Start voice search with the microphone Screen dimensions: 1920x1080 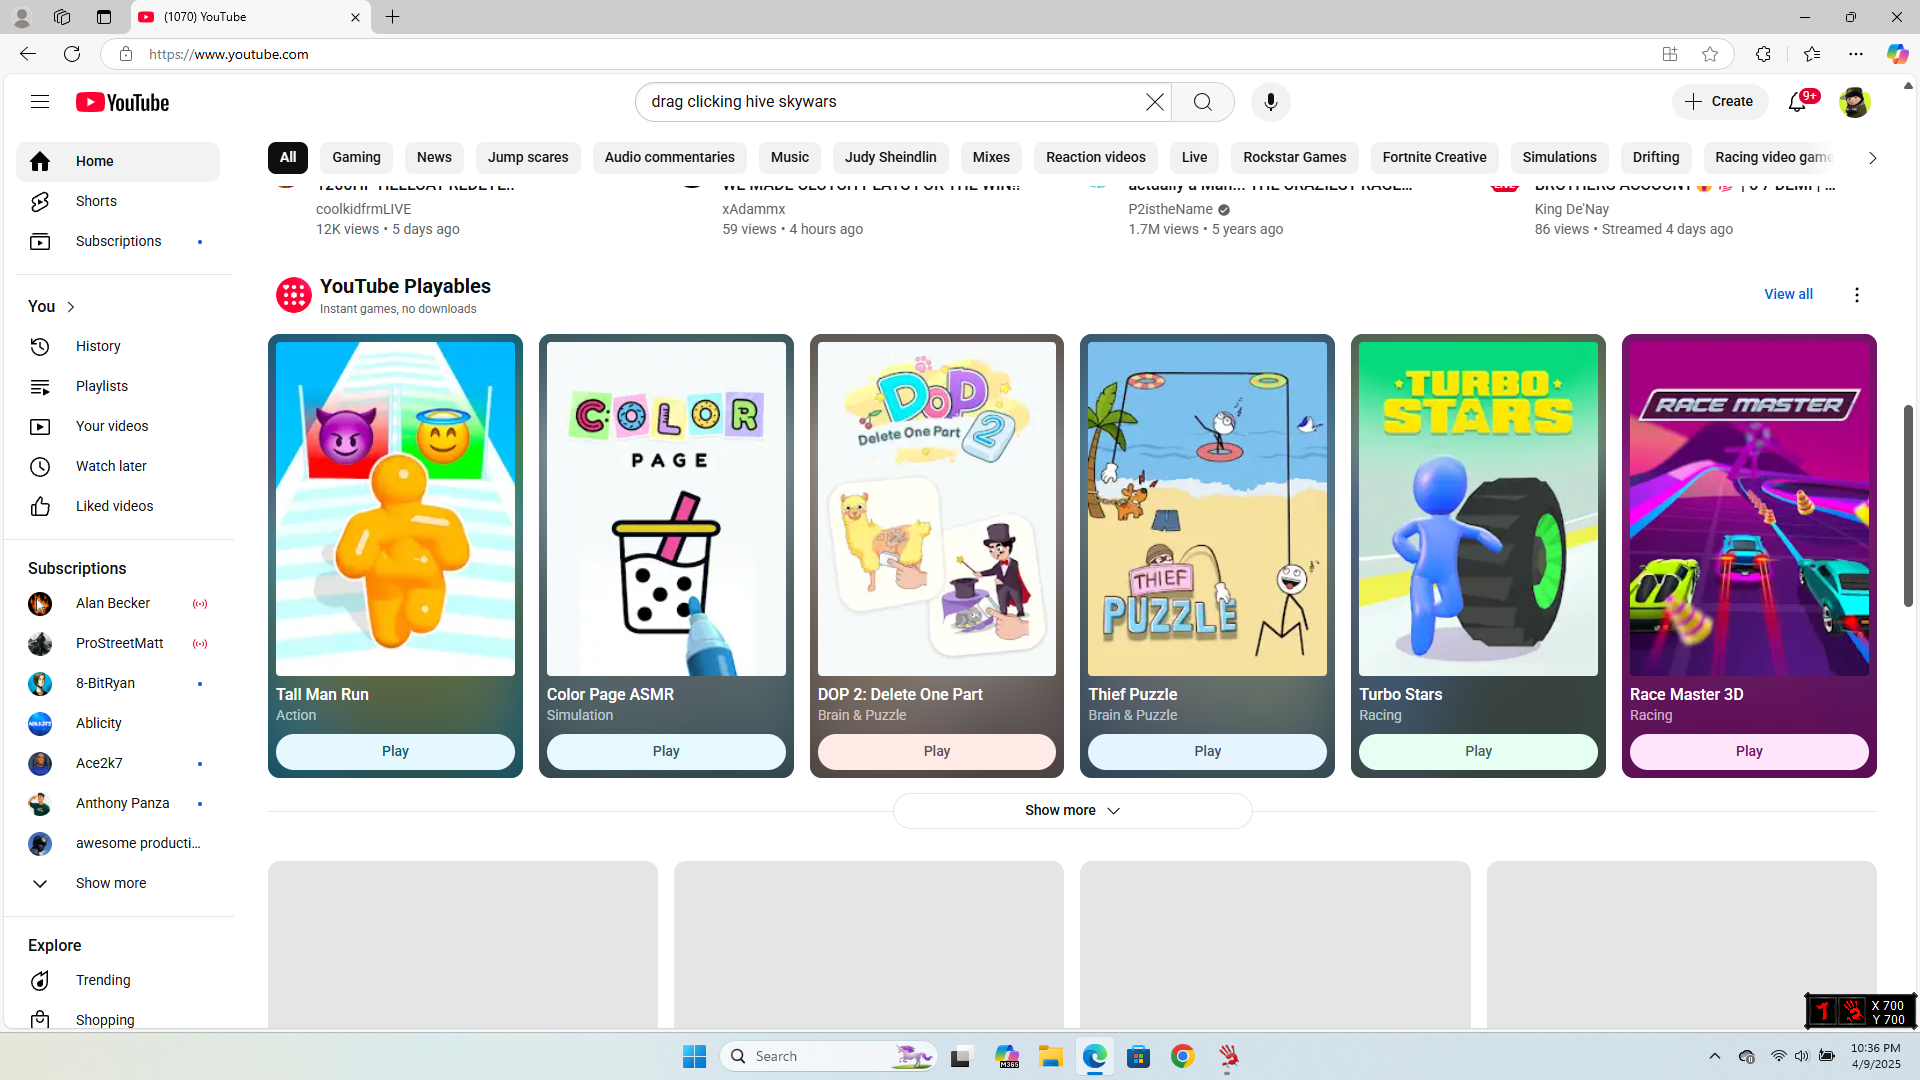[1270, 102]
